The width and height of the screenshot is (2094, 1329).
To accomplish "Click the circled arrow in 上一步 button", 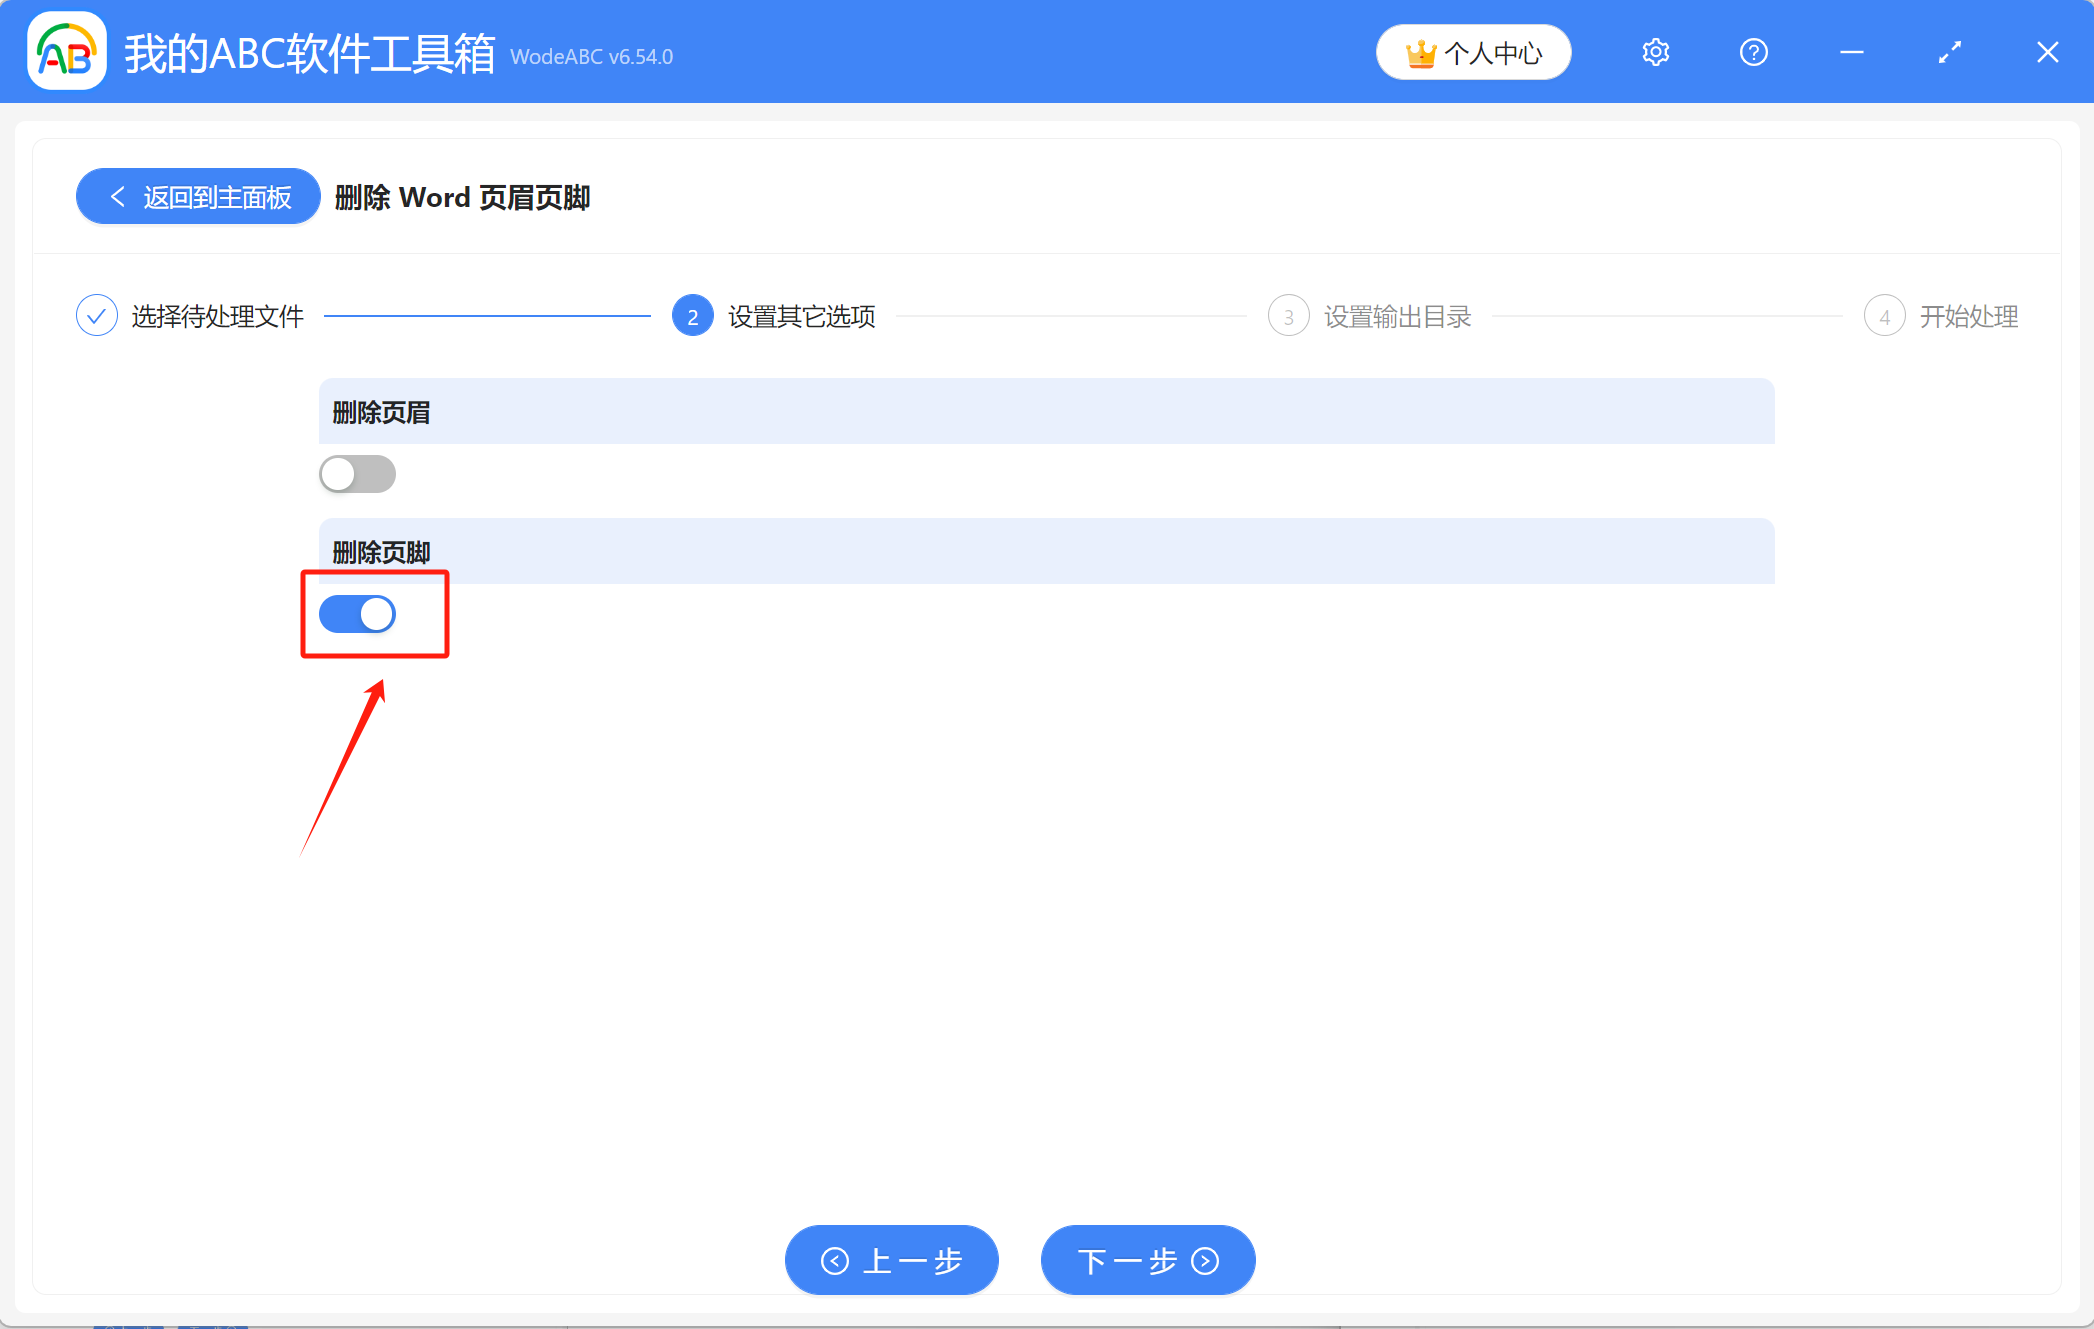I will pos(836,1260).
